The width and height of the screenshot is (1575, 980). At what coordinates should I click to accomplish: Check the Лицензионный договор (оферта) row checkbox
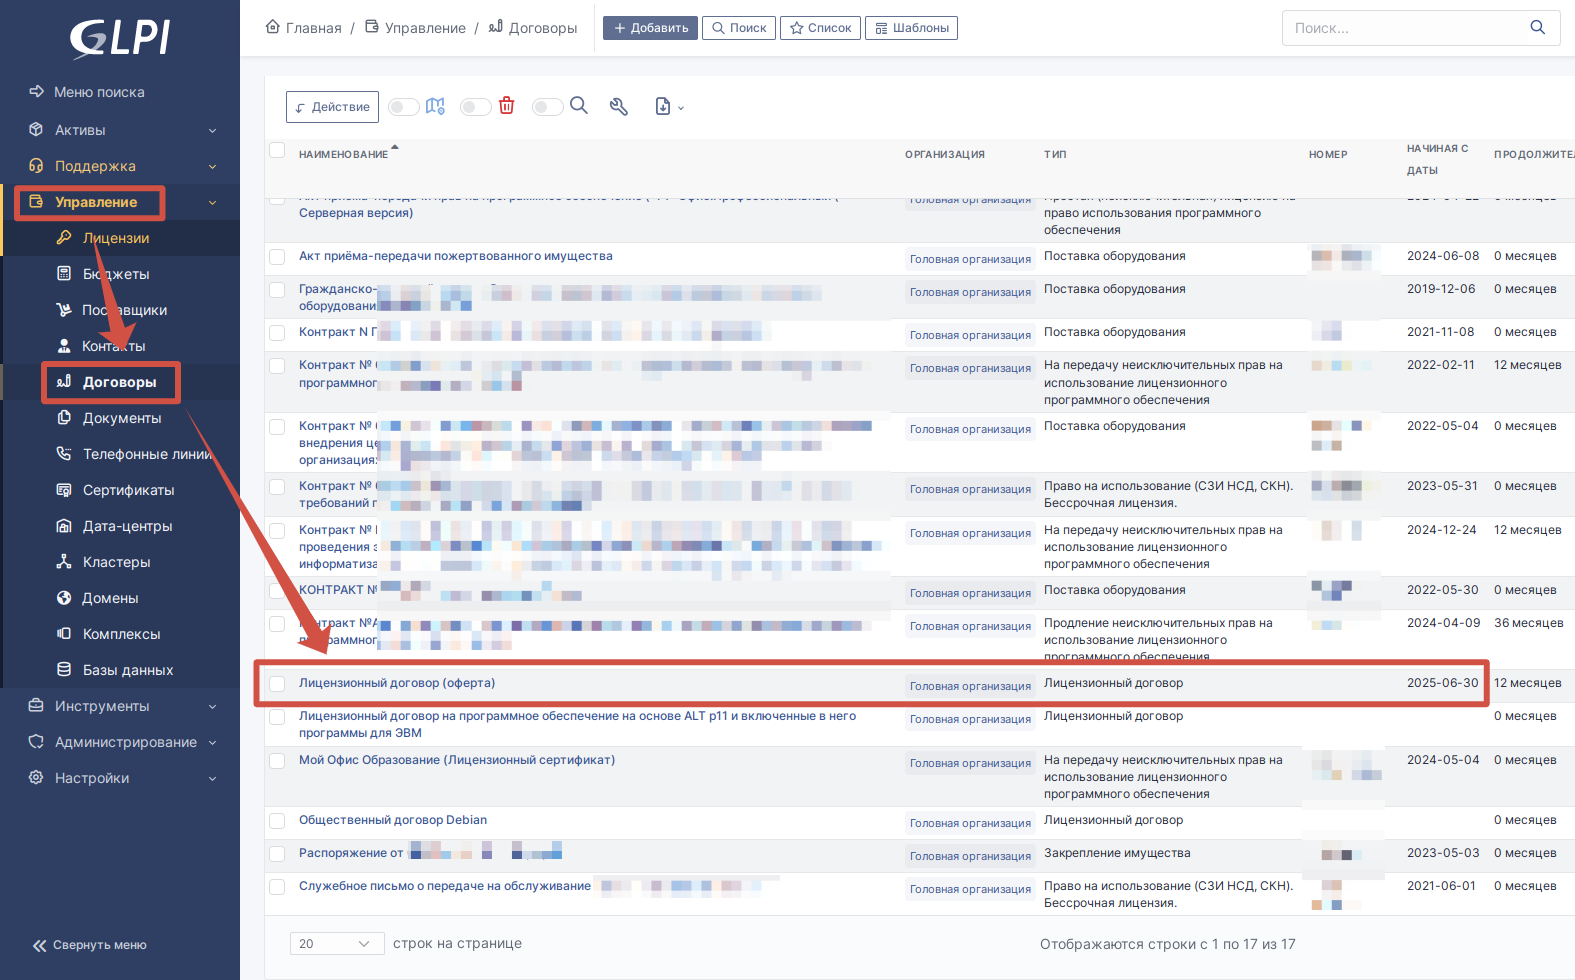pyautogui.click(x=277, y=684)
